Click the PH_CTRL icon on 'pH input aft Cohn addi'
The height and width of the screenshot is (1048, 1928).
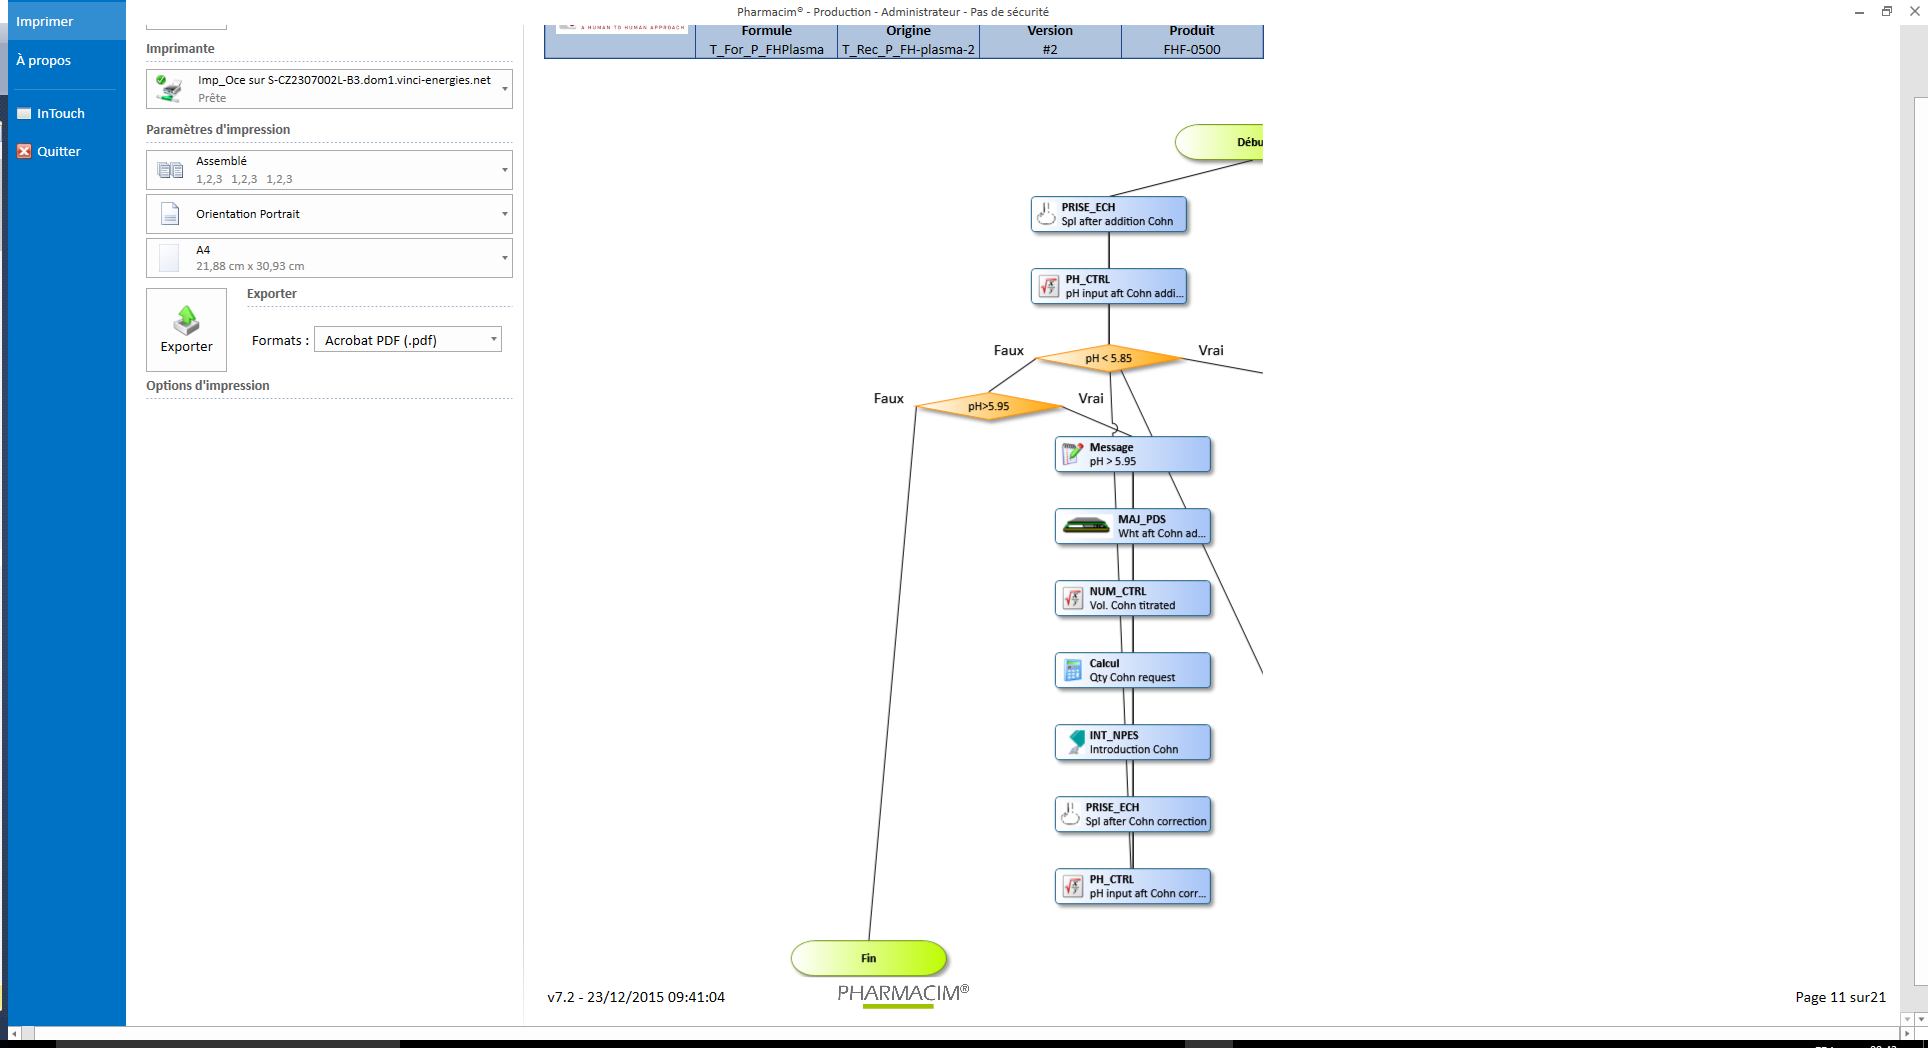pyautogui.click(x=1048, y=286)
